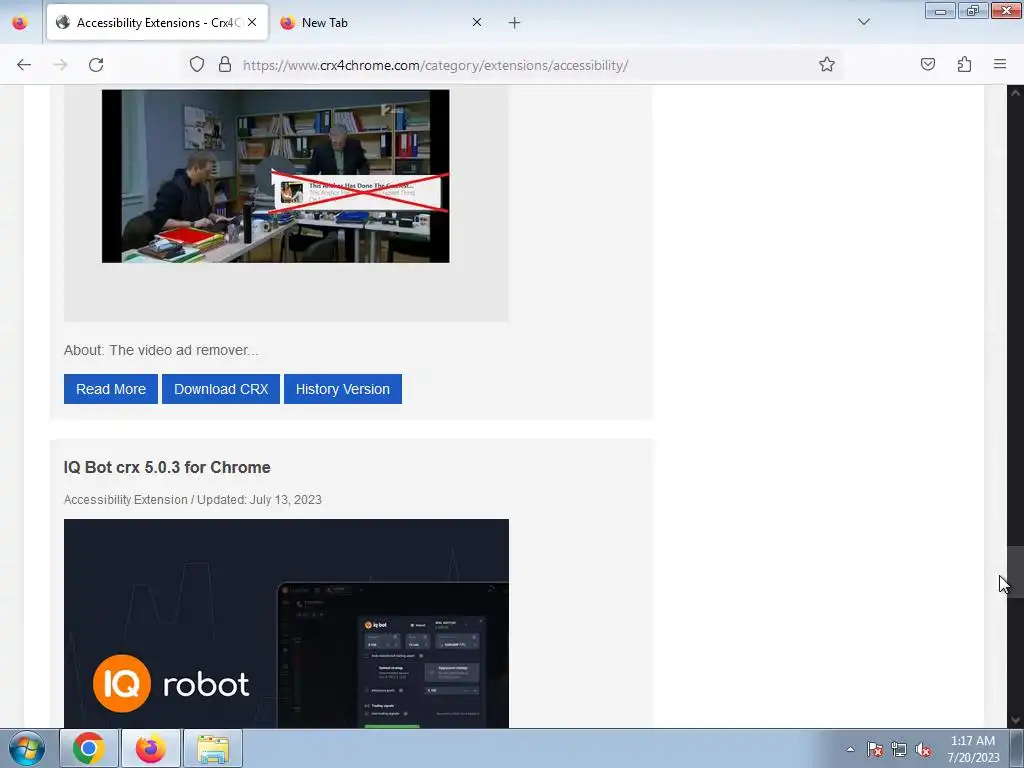
Task: Open Action Center flag icon
Action: 875,749
